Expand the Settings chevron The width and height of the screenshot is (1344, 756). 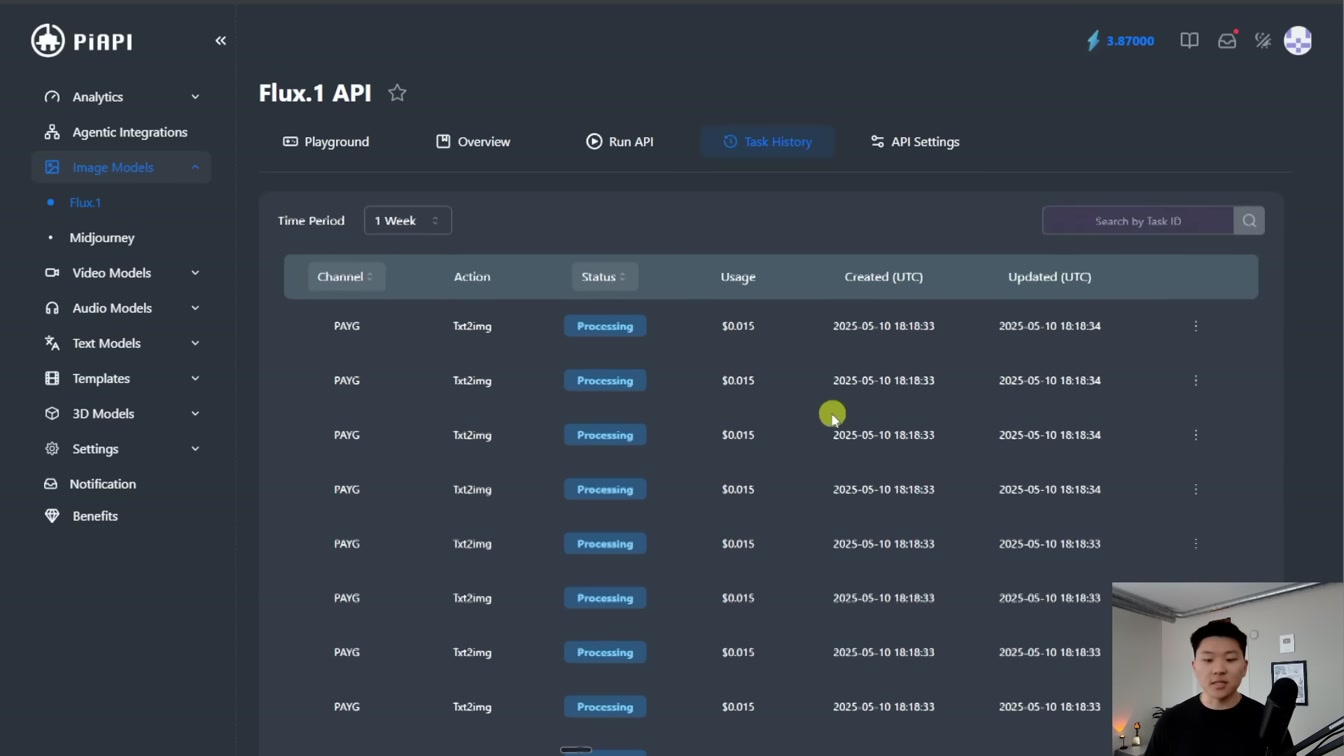[x=195, y=449]
